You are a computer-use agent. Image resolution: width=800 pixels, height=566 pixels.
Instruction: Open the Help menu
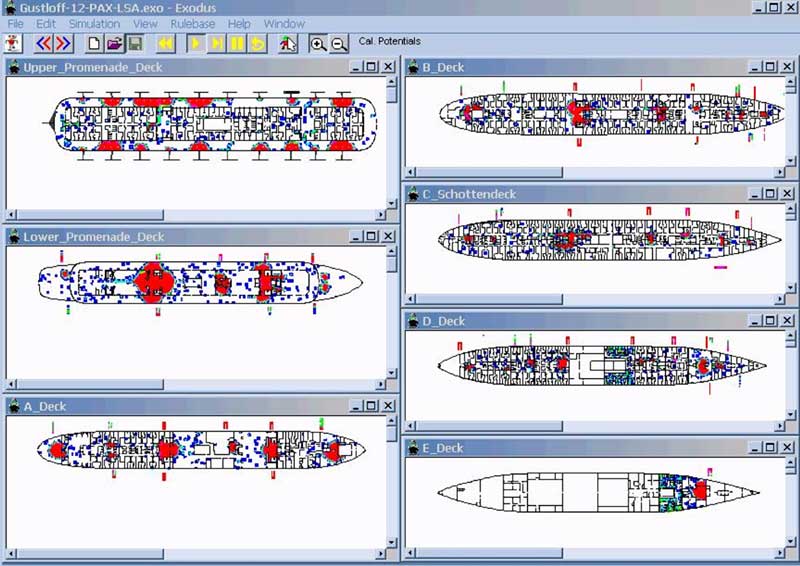click(239, 24)
